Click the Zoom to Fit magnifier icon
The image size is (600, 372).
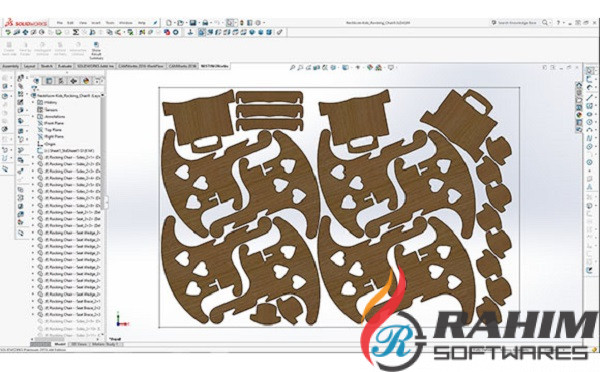tap(292, 67)
